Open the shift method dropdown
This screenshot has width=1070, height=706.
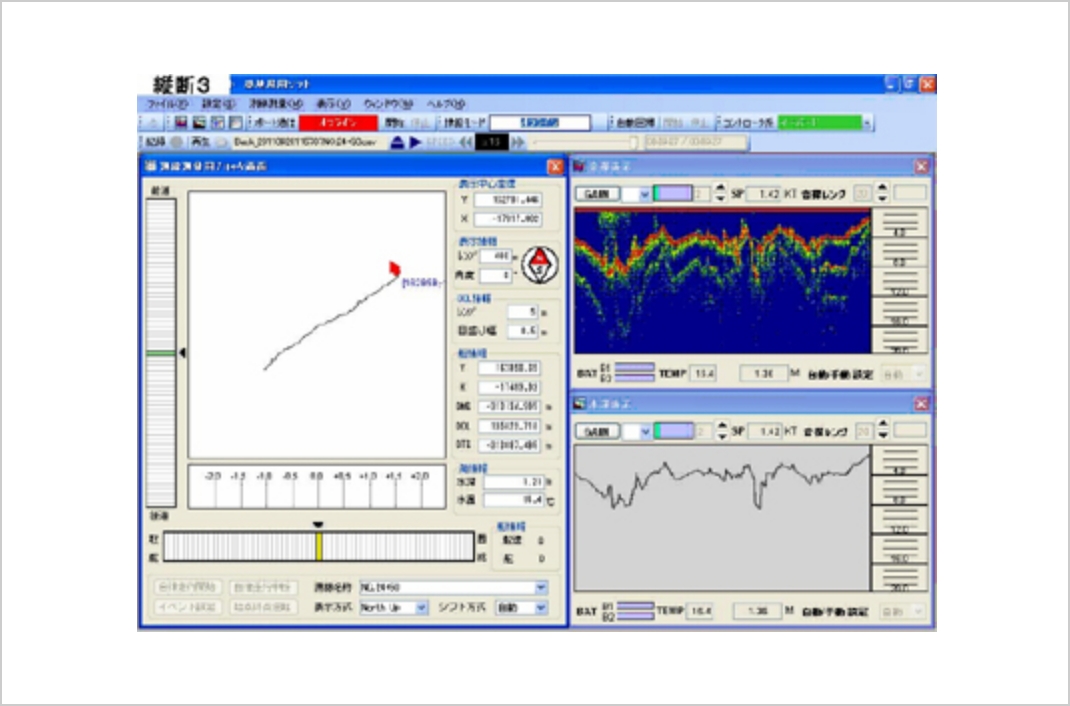point(542,607)
